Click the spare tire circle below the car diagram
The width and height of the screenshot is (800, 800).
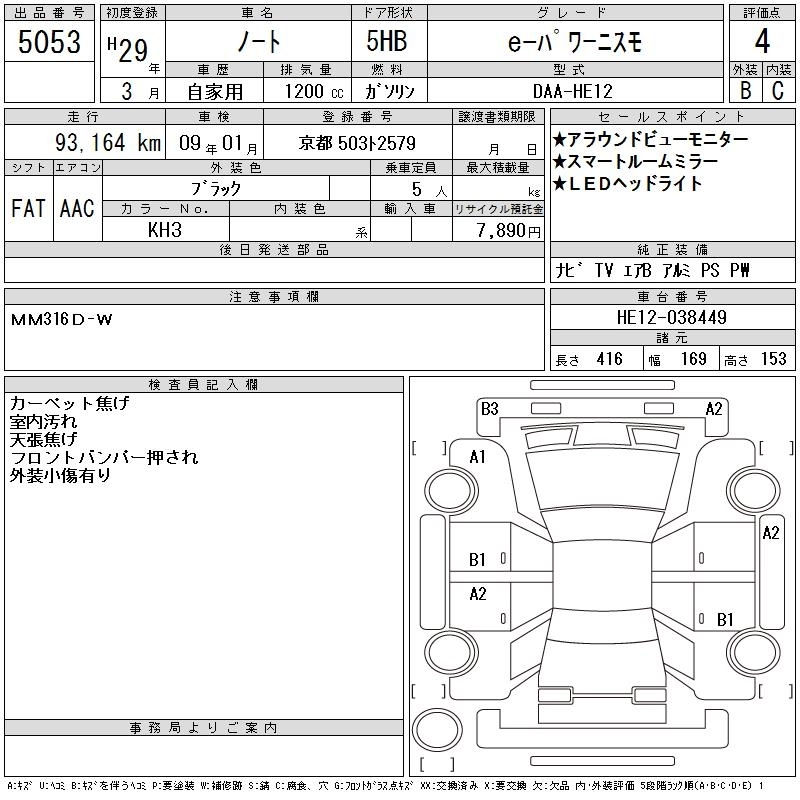(x=437, y=730)
